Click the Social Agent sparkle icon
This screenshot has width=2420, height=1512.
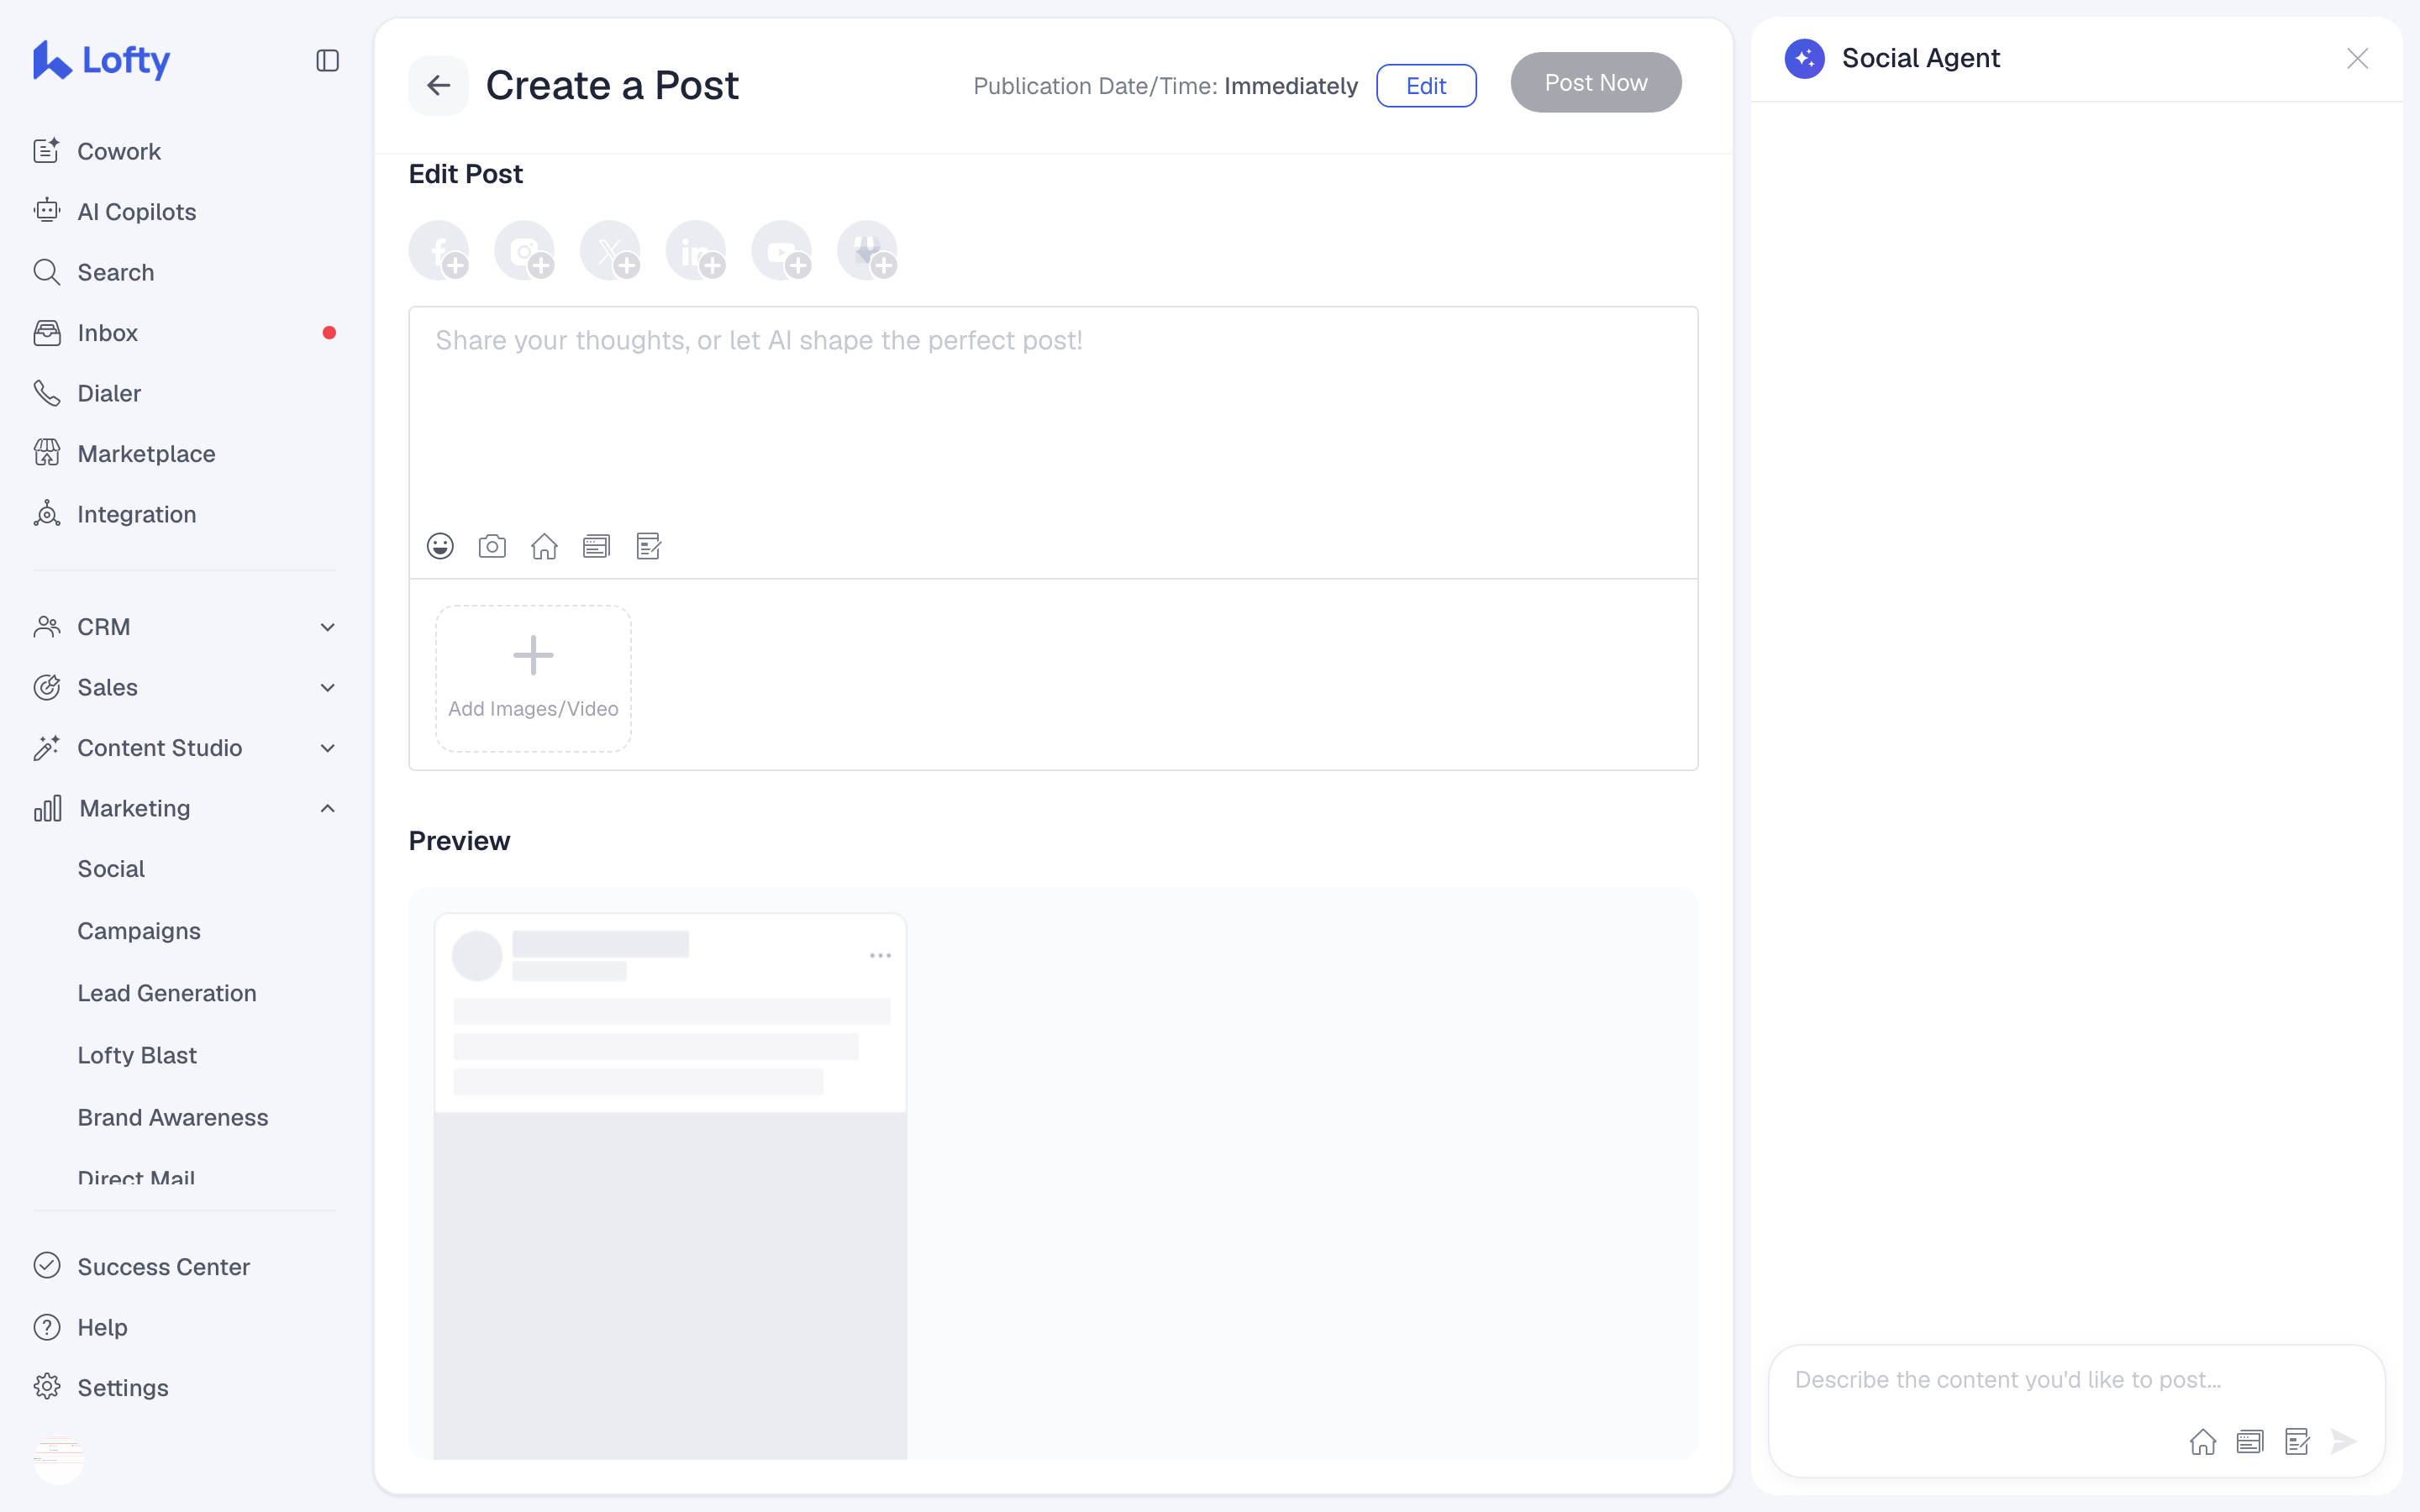click(1805, 58)
